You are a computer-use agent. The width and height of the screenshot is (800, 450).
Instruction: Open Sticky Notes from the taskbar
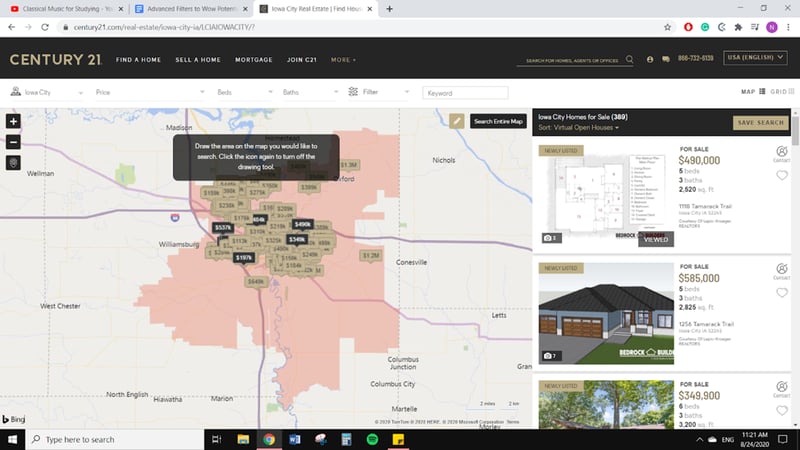(398, 439)
